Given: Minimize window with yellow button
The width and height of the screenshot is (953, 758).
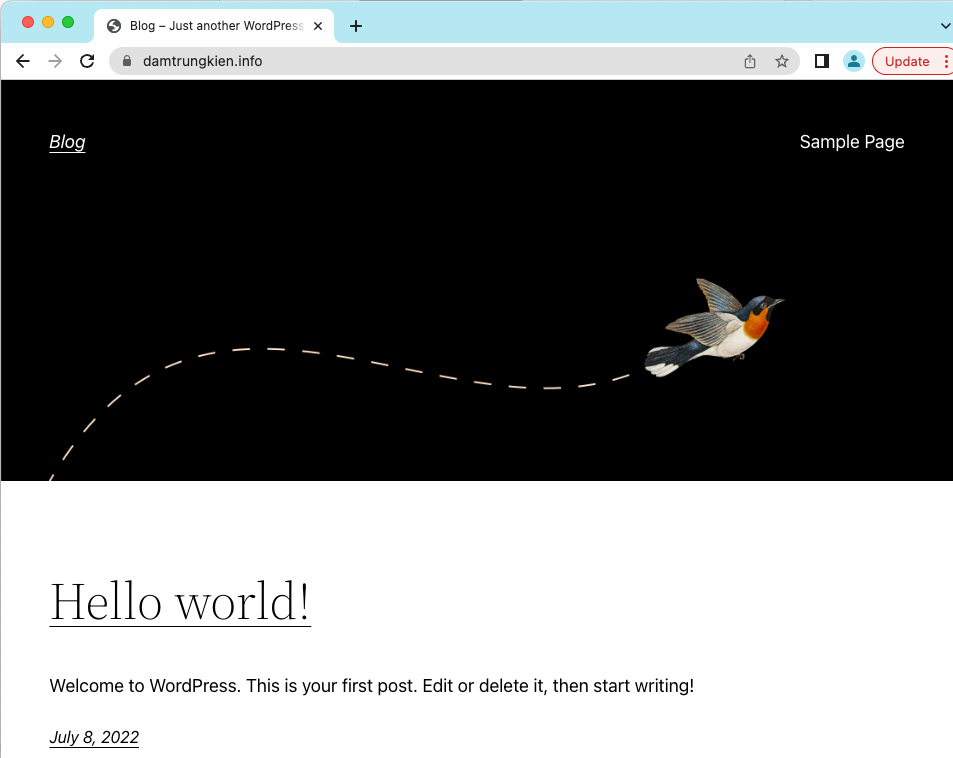Looking at the screenshot, I should coord(48,22).
